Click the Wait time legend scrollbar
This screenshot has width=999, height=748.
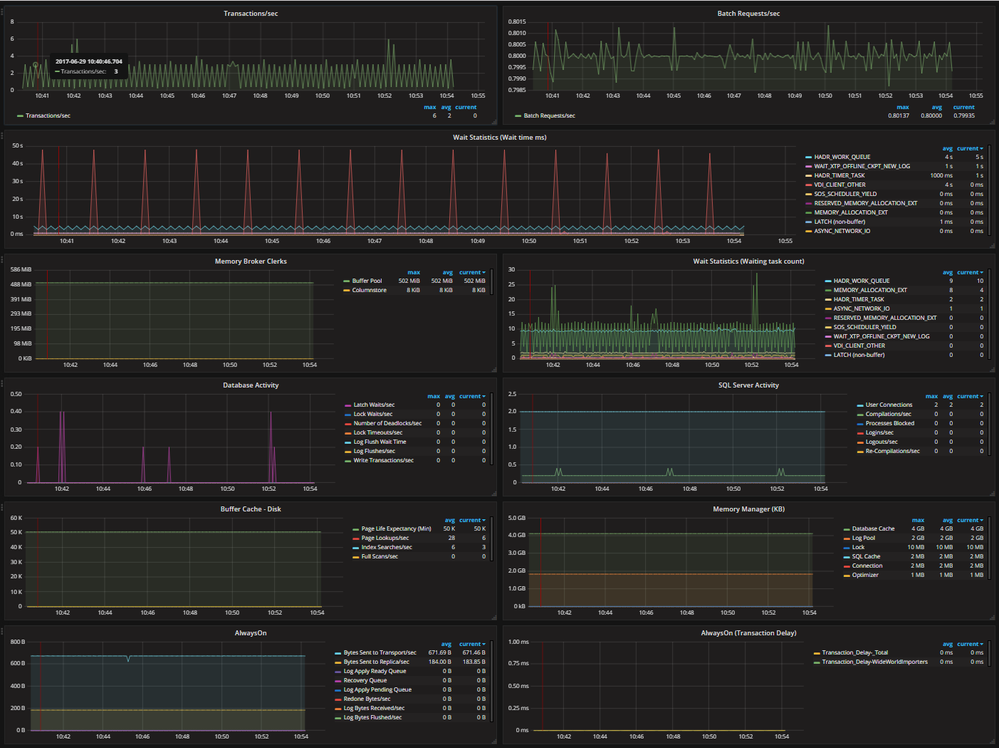click(x=989, y=191)
